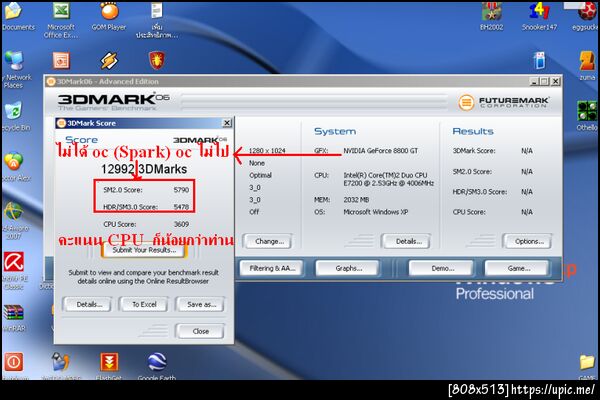This screenshot has width=600, height=400.
Task: Open the Results Options button
Action: (529, 242)
